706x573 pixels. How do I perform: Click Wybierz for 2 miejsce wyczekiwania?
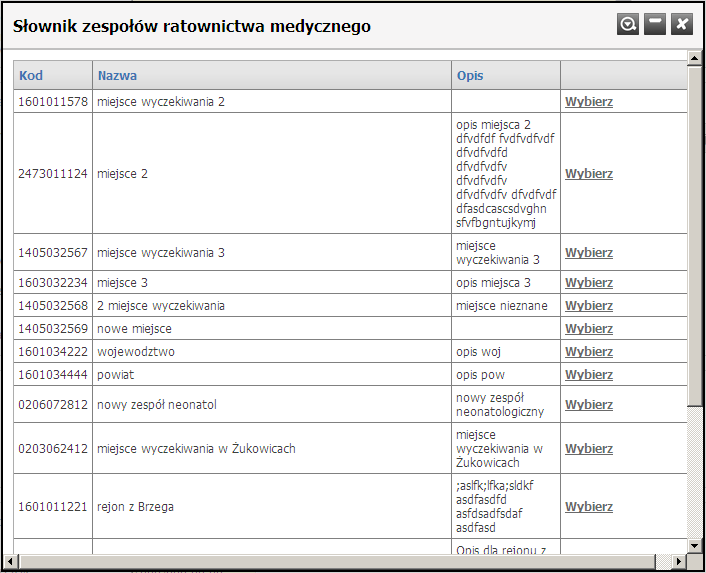coord(589,306)
